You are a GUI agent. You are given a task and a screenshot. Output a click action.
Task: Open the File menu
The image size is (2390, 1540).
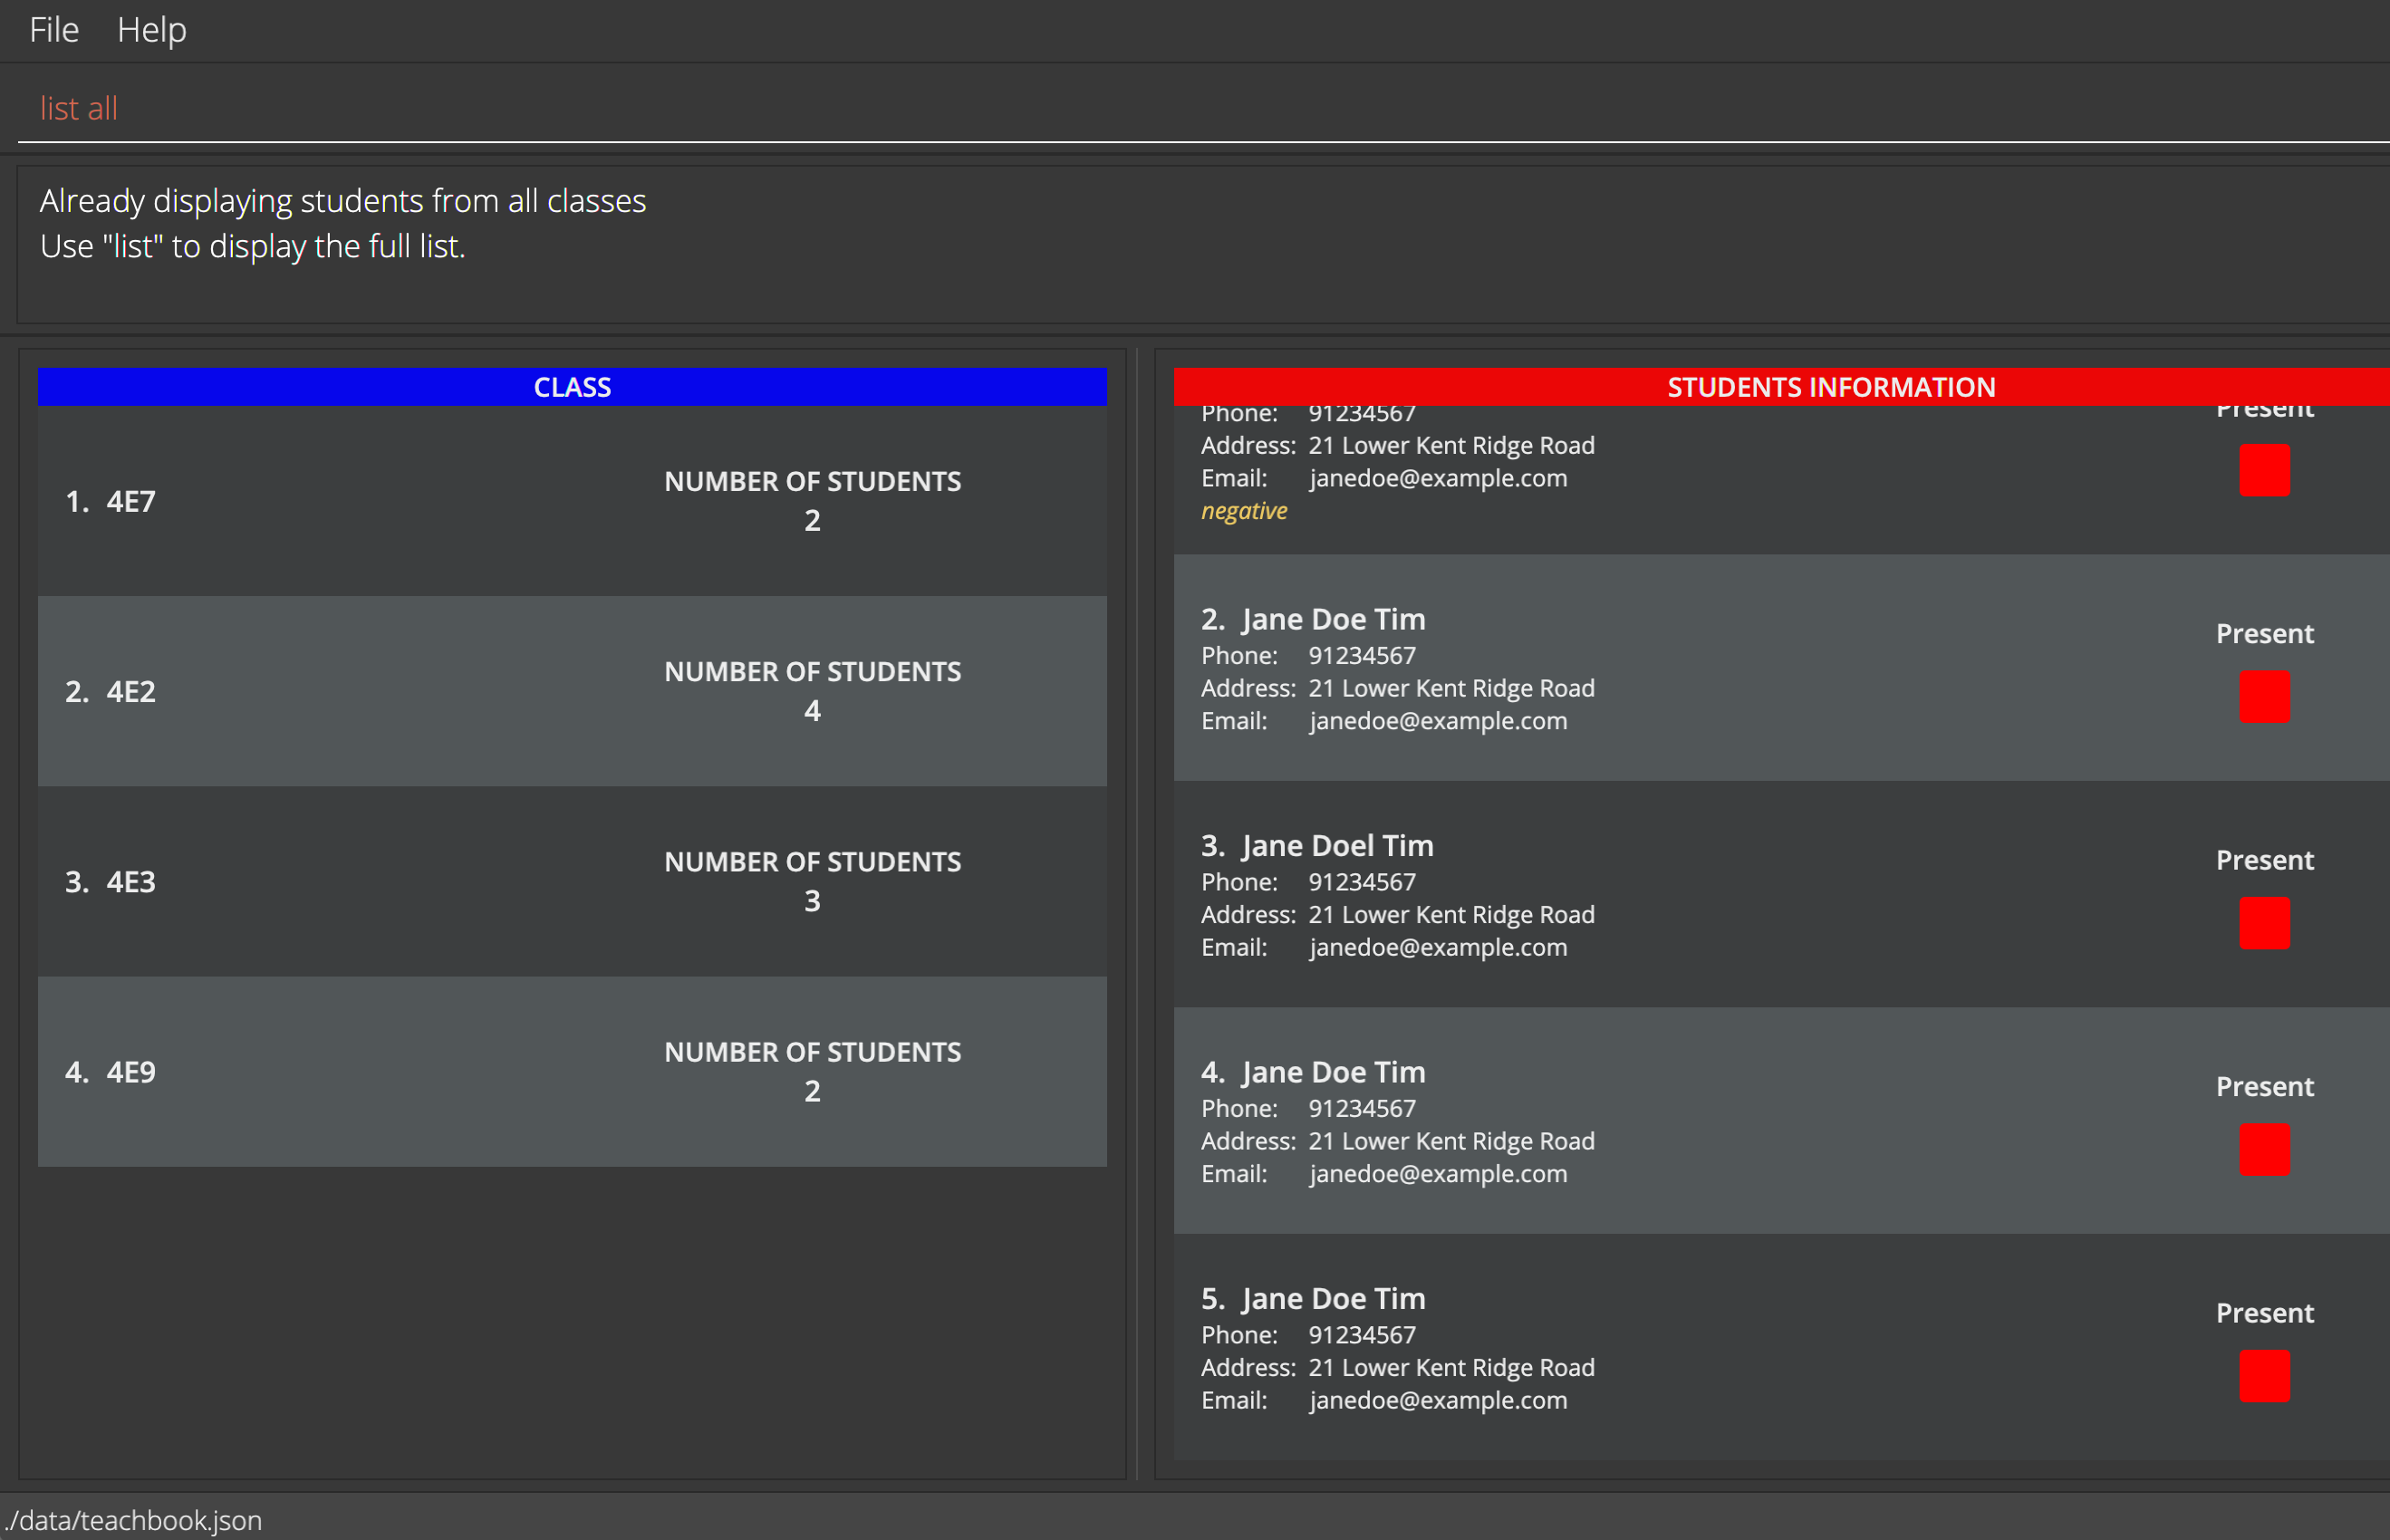click(x=54, y=30)
